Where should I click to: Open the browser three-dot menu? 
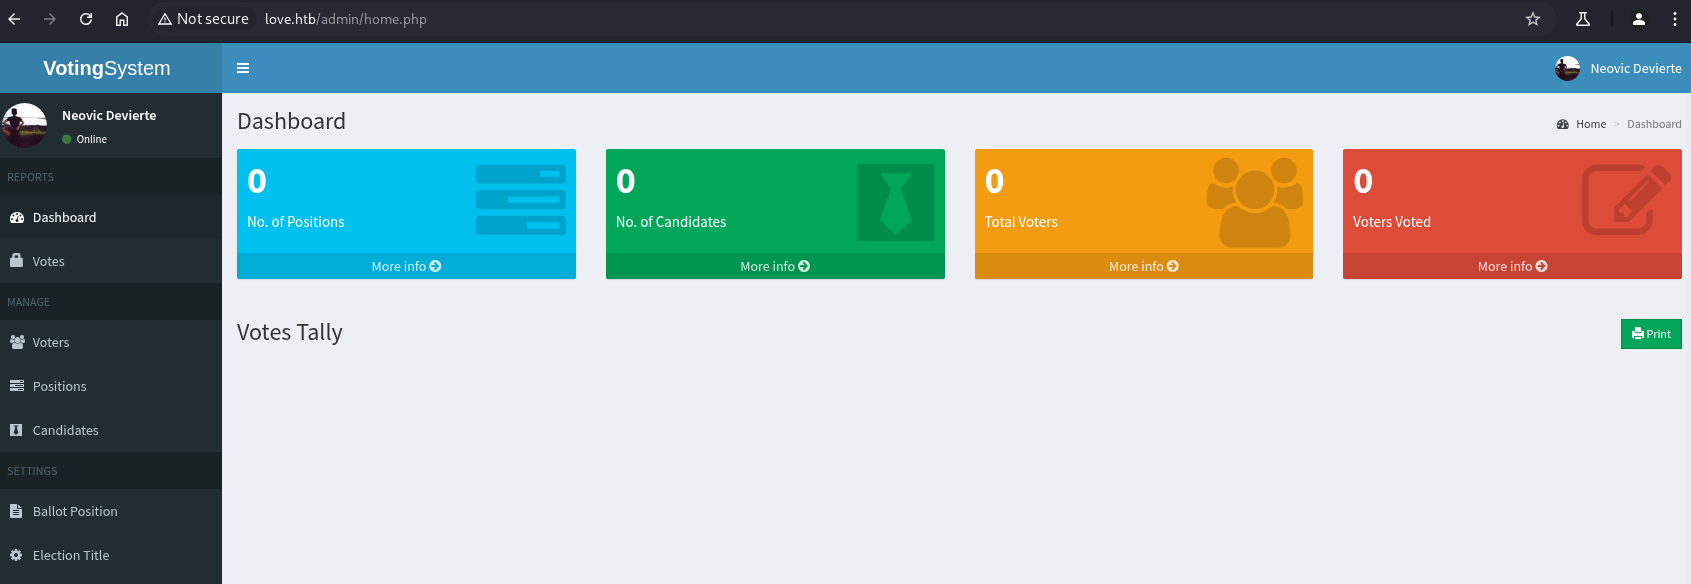tap(1675, 19)
